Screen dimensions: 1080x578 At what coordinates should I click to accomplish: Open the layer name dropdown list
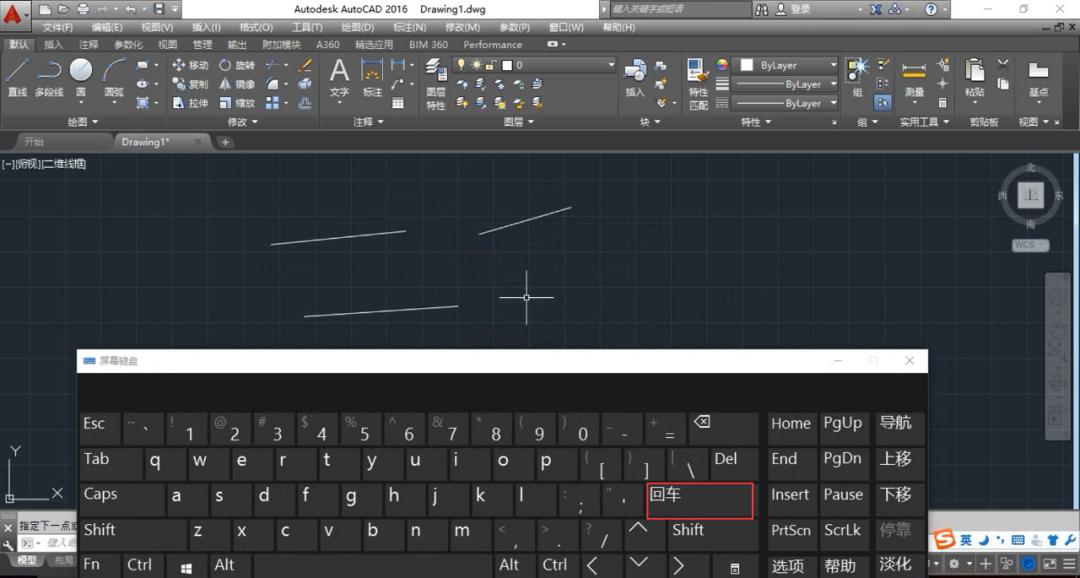pyautogui.click(x=558, y=65)
